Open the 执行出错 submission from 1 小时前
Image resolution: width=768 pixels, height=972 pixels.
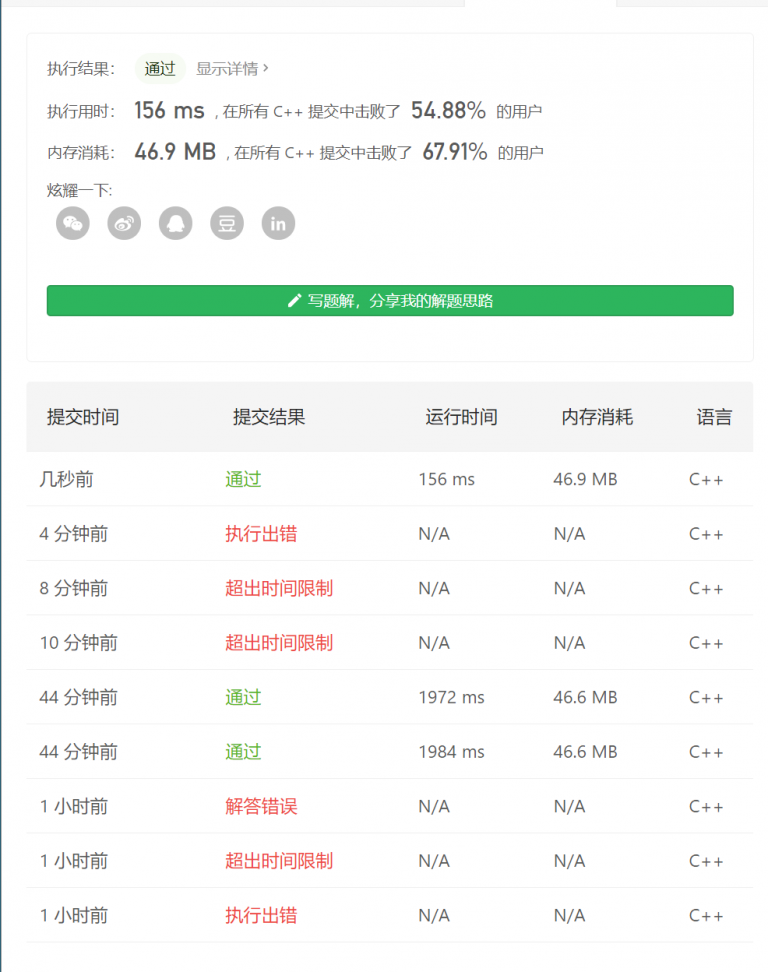261,915
